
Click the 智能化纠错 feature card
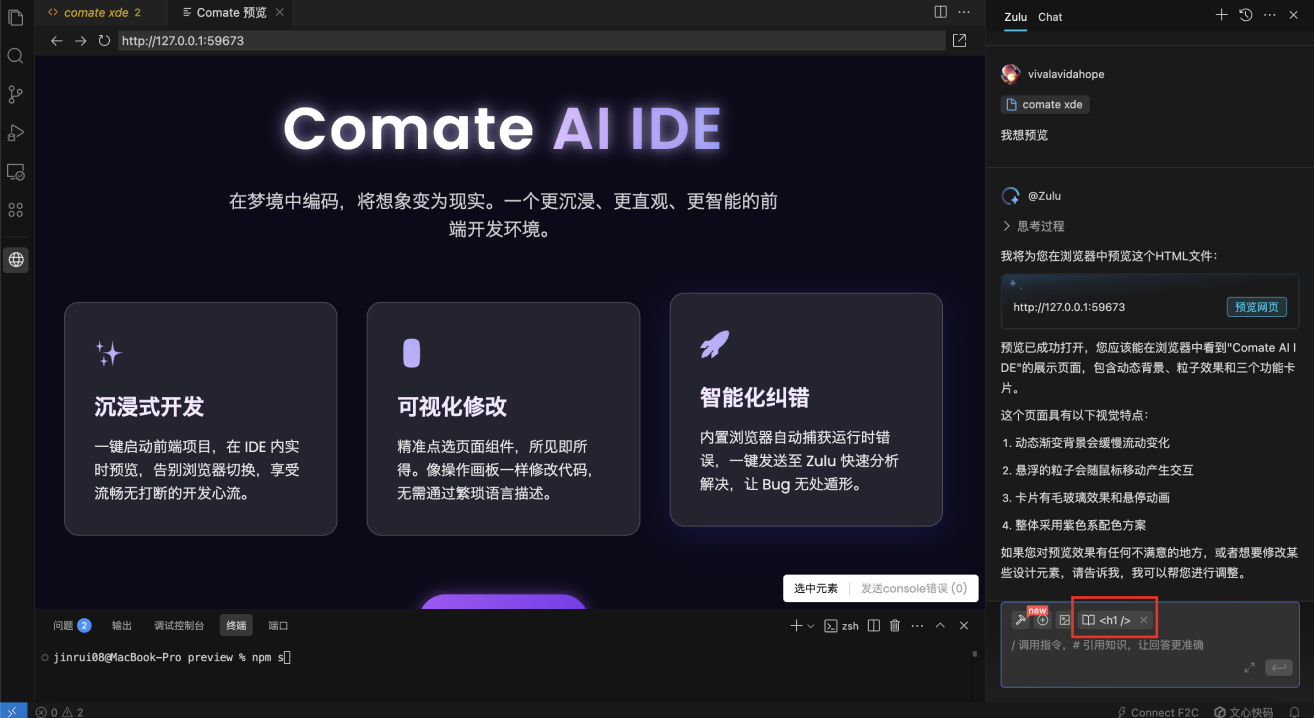click(806, 409)
